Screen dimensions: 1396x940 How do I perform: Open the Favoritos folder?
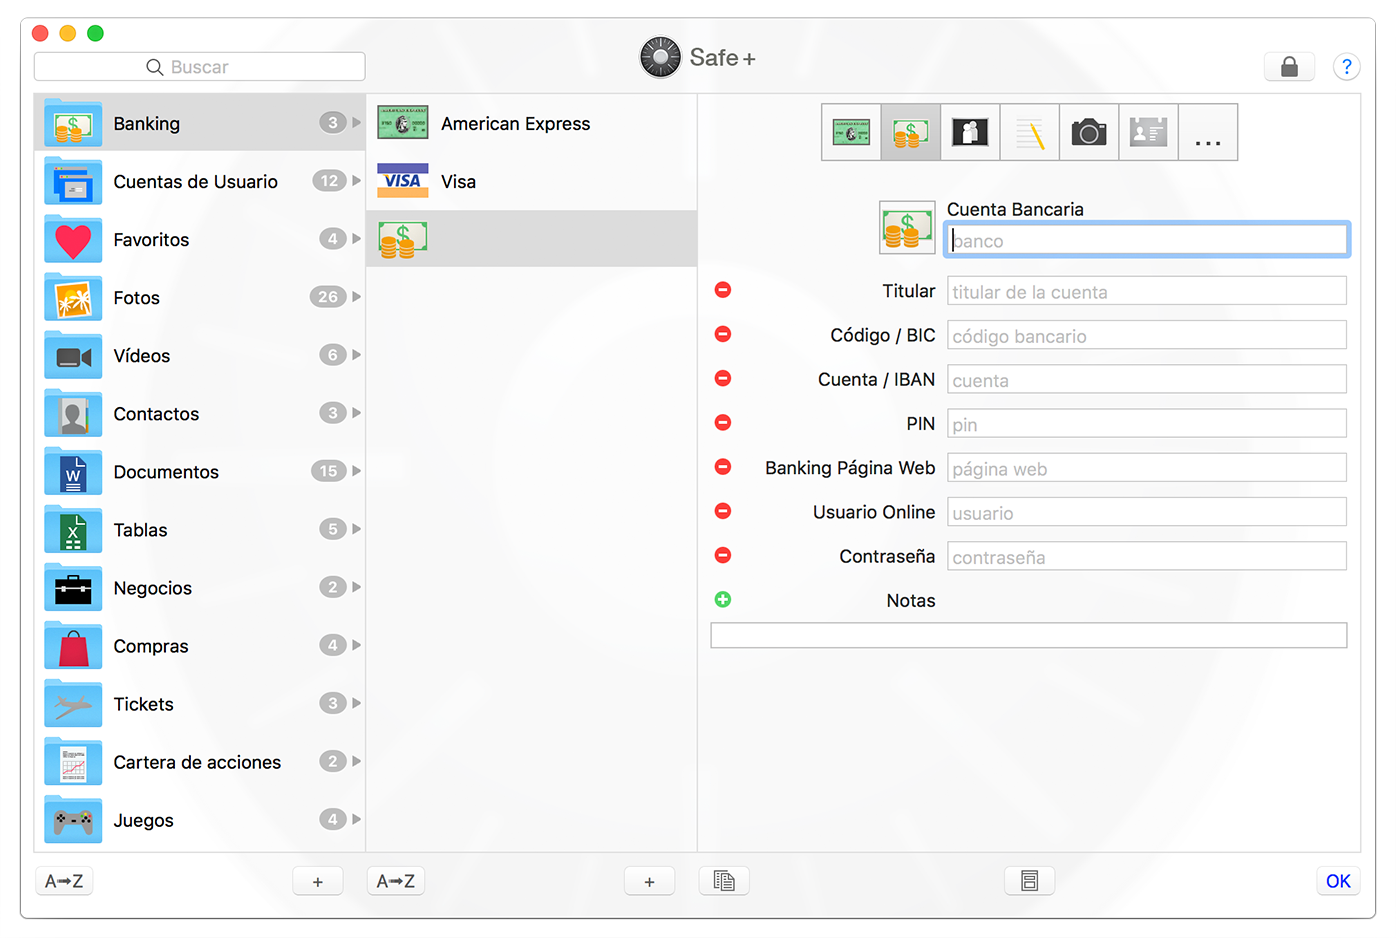199,239
